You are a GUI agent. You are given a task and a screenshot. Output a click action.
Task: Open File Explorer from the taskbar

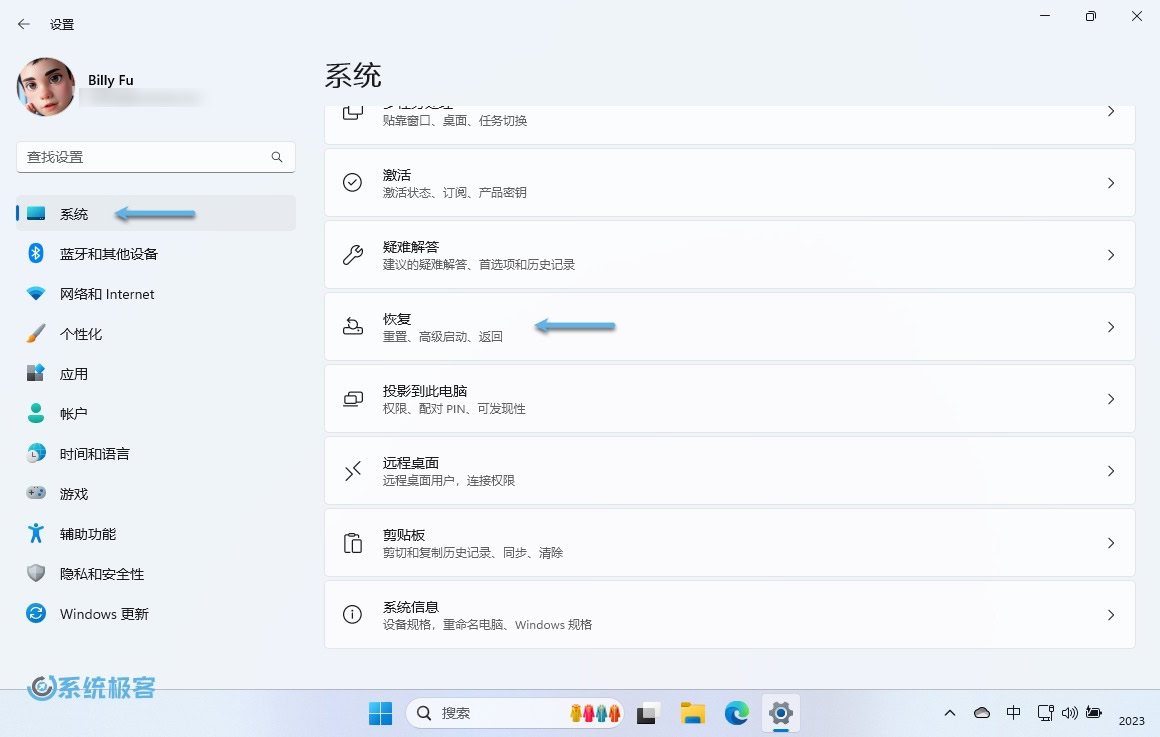[692, 713]
